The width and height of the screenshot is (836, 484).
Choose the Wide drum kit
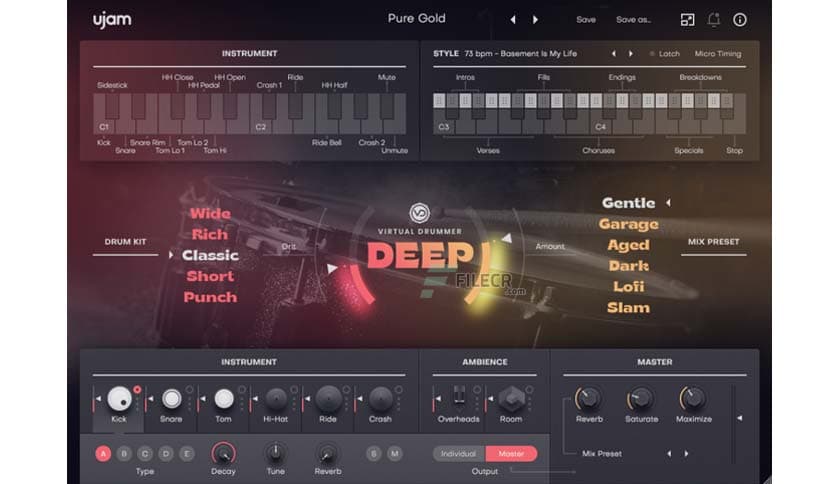coord(210,214)
